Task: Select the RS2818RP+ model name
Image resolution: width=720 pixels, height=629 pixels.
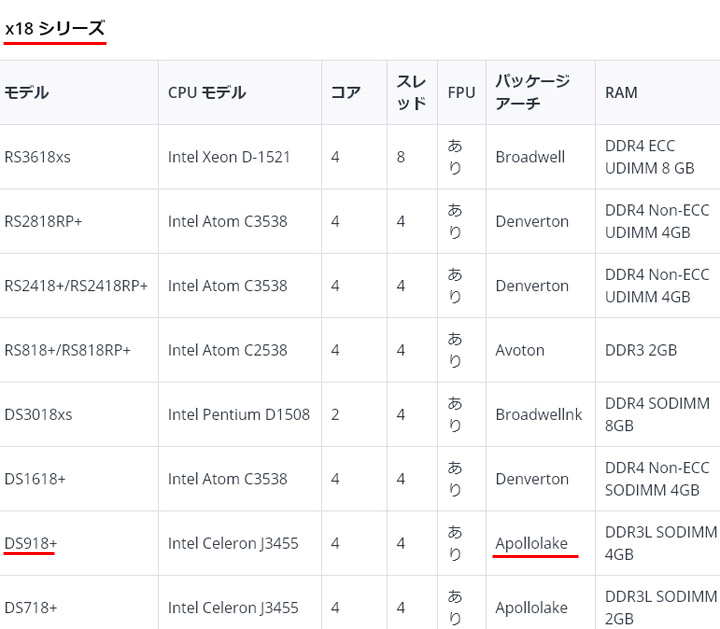Action: (43, 222)
